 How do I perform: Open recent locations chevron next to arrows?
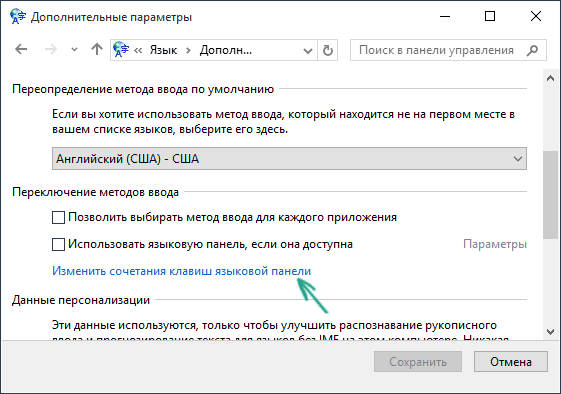tap(74, 50)
